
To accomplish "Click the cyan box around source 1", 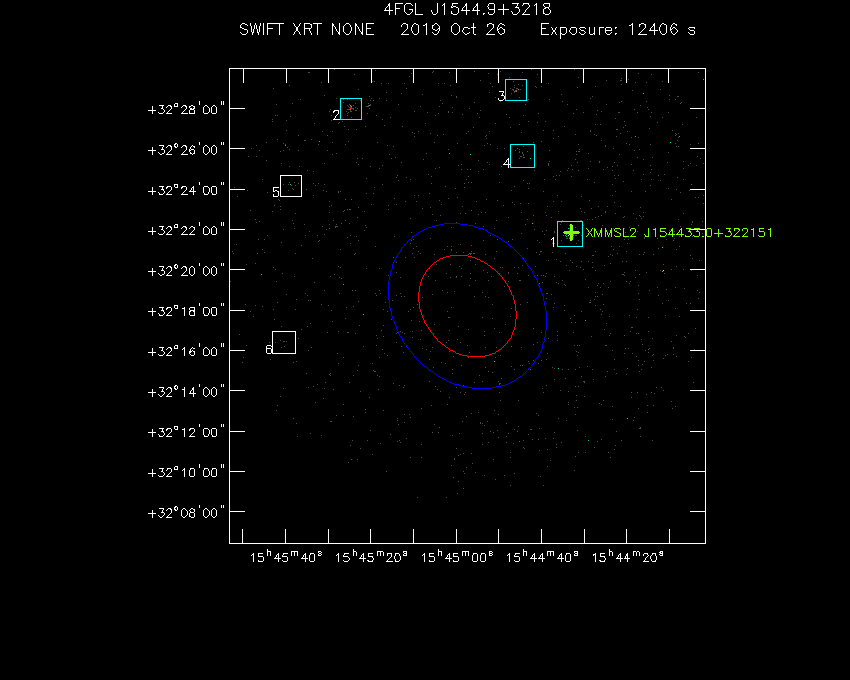I will point(570,234).
